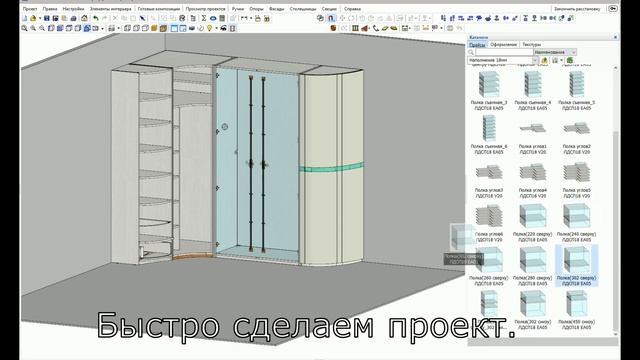This screenshot has height=360, width=640.
Task: Click the green undo arrow
Action: (x=96, y=18)
